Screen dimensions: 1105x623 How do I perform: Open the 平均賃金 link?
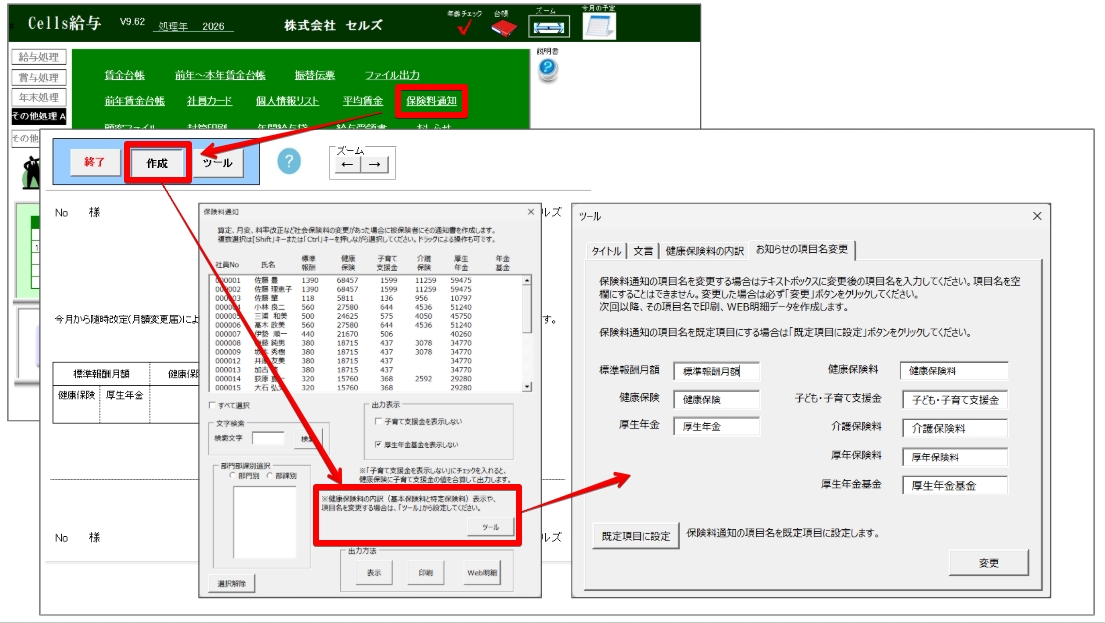pos(363,101)
